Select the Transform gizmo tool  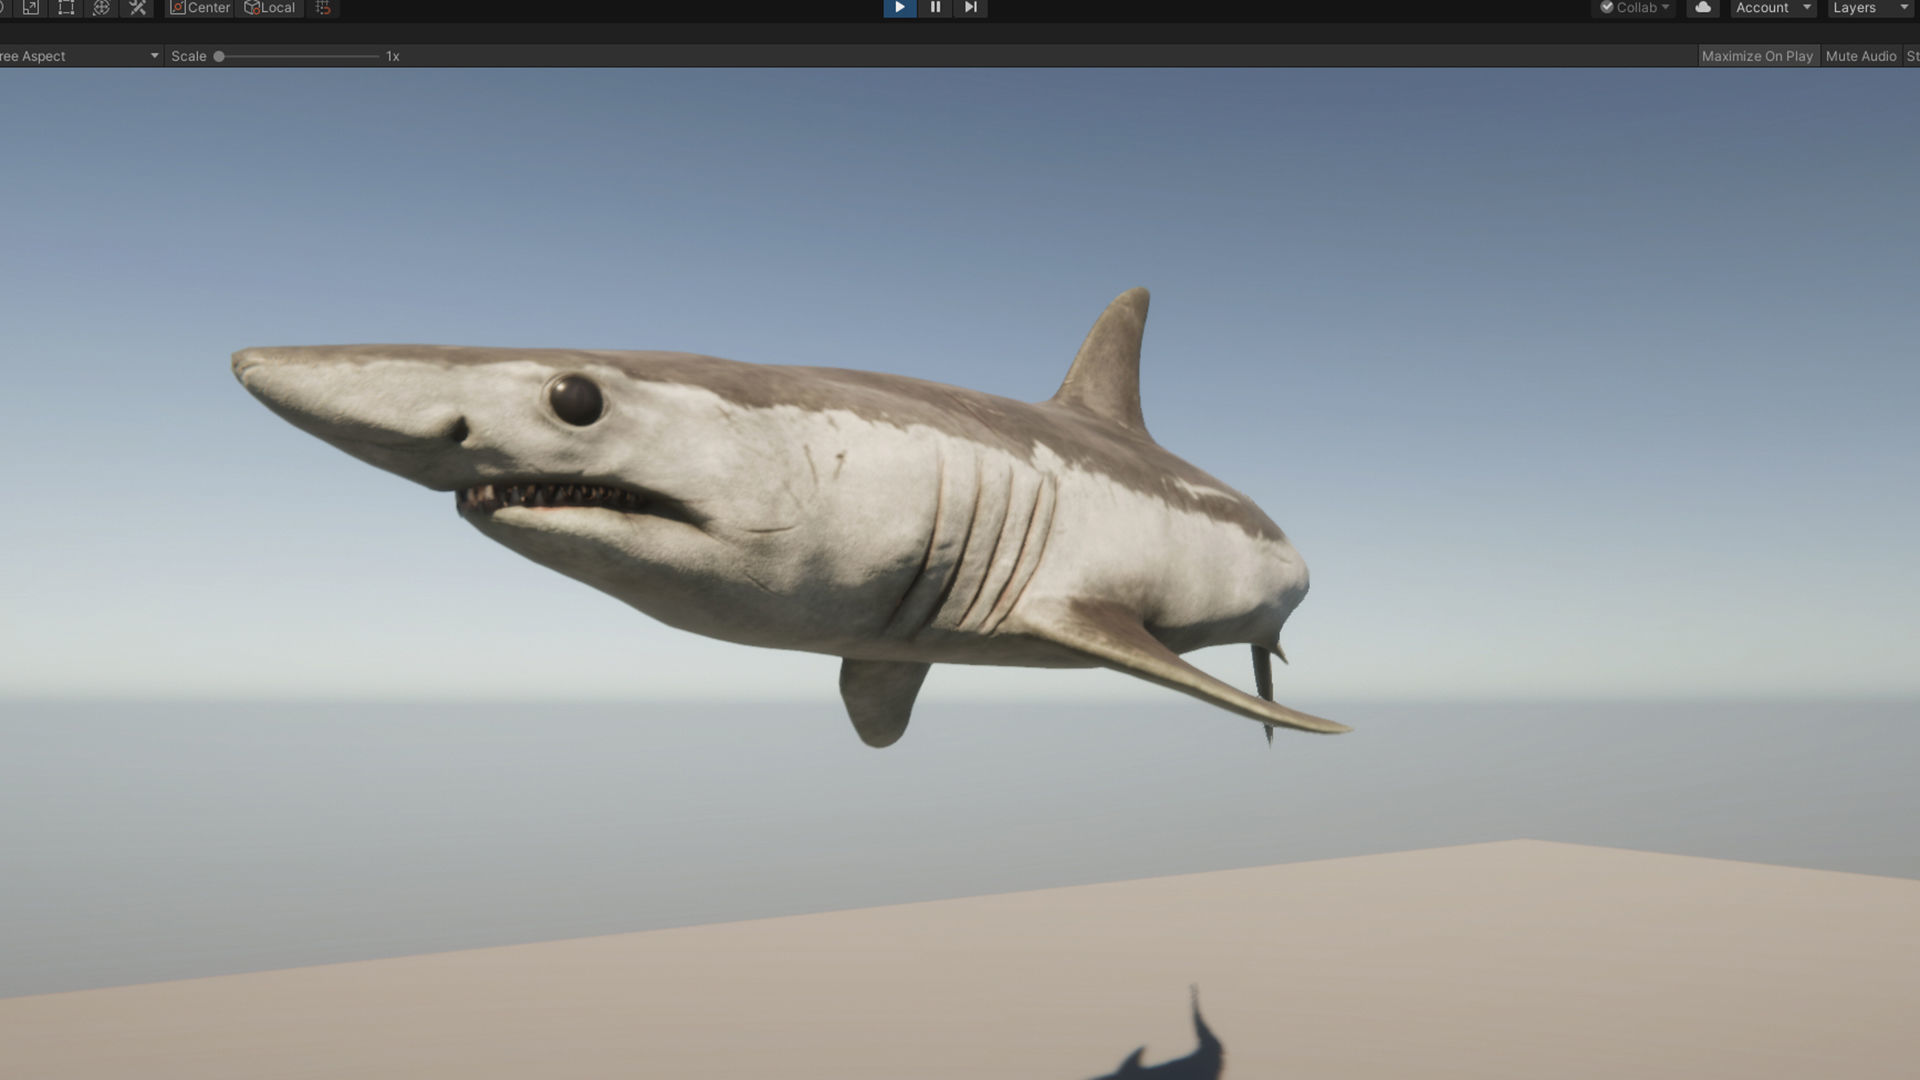[x=101, y=7]
